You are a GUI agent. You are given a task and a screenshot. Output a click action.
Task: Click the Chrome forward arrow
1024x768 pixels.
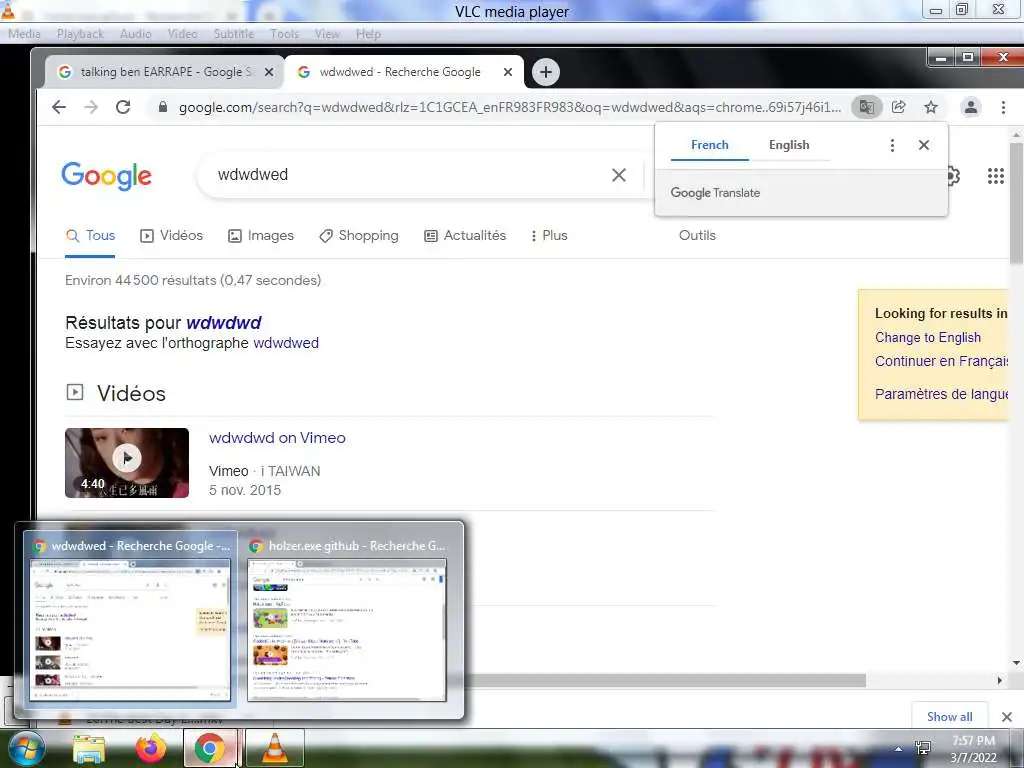[91, 107]
